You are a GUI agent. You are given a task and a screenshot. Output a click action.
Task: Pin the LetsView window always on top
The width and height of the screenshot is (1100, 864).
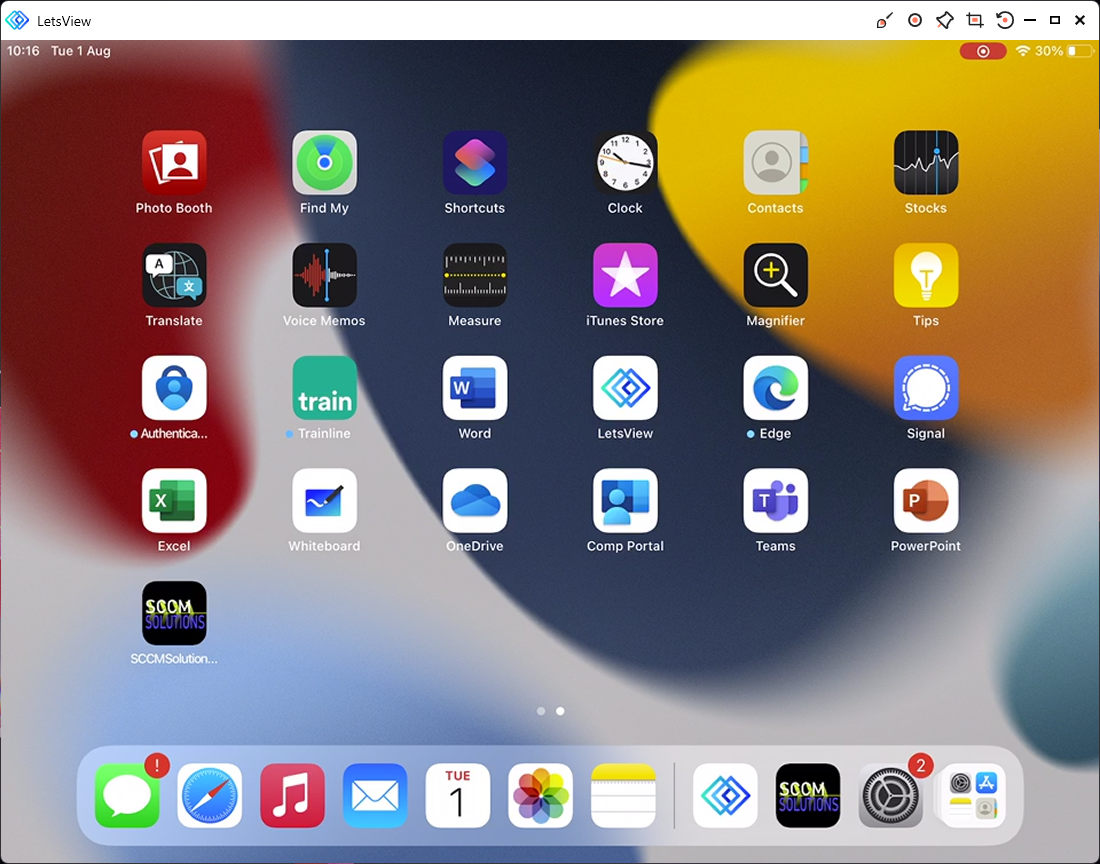pyautogui.click(x=944, y=19)
